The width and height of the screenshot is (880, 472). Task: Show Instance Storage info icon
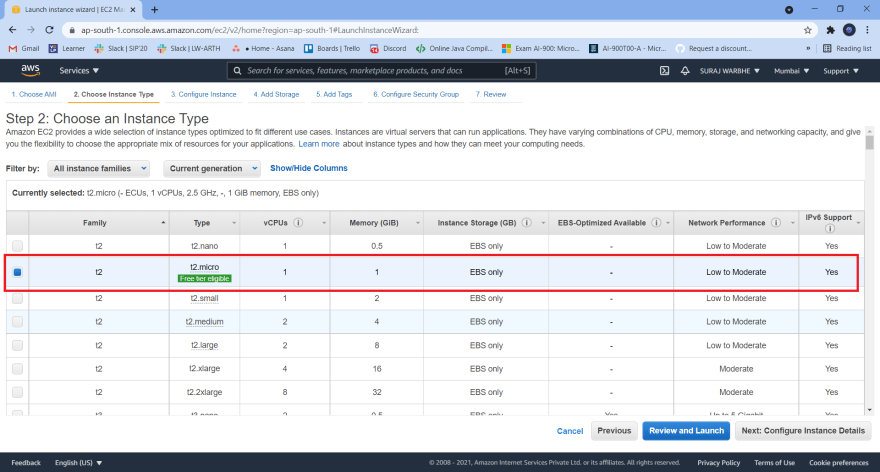[526, 223]
